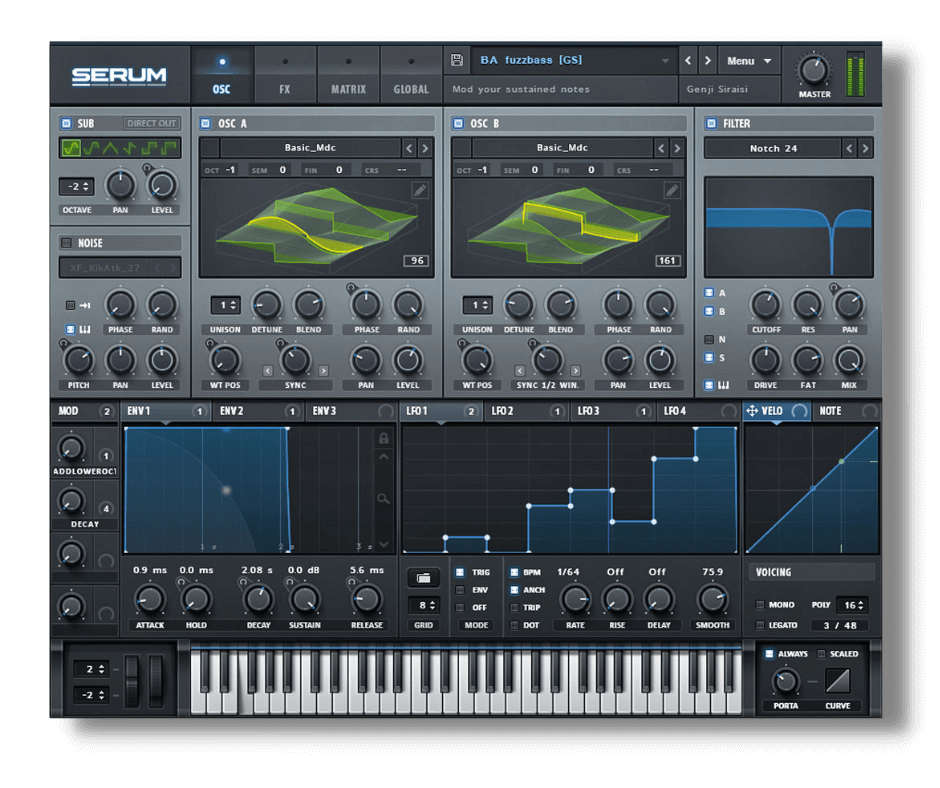Click the envelope lock icon
940x788 pixels.
[383, 438]
